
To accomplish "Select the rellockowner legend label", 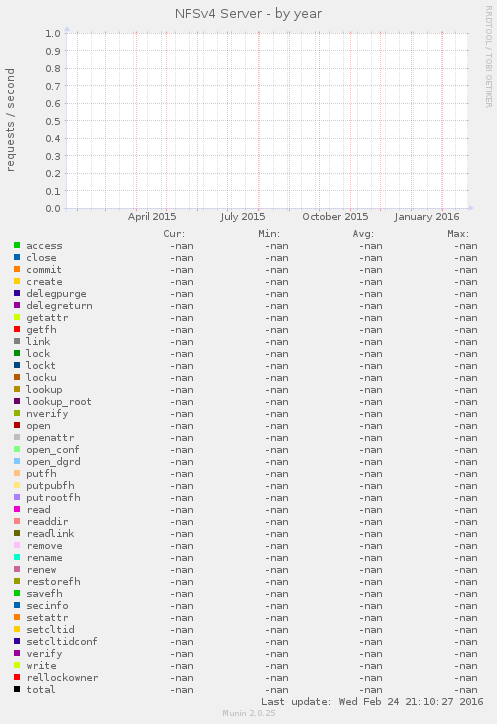I will tap(62, 678).
